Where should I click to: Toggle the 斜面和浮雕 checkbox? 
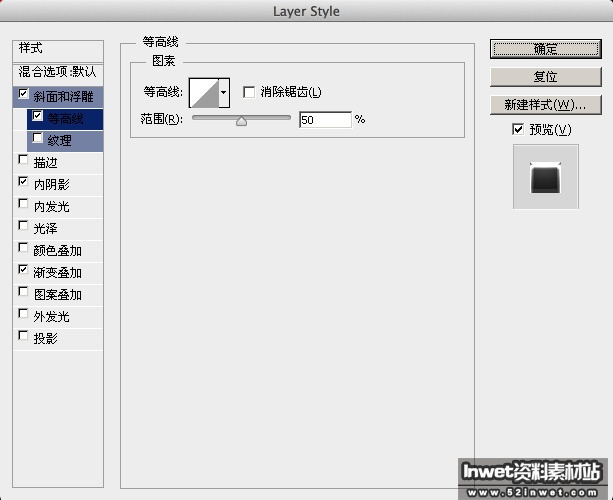23,94
